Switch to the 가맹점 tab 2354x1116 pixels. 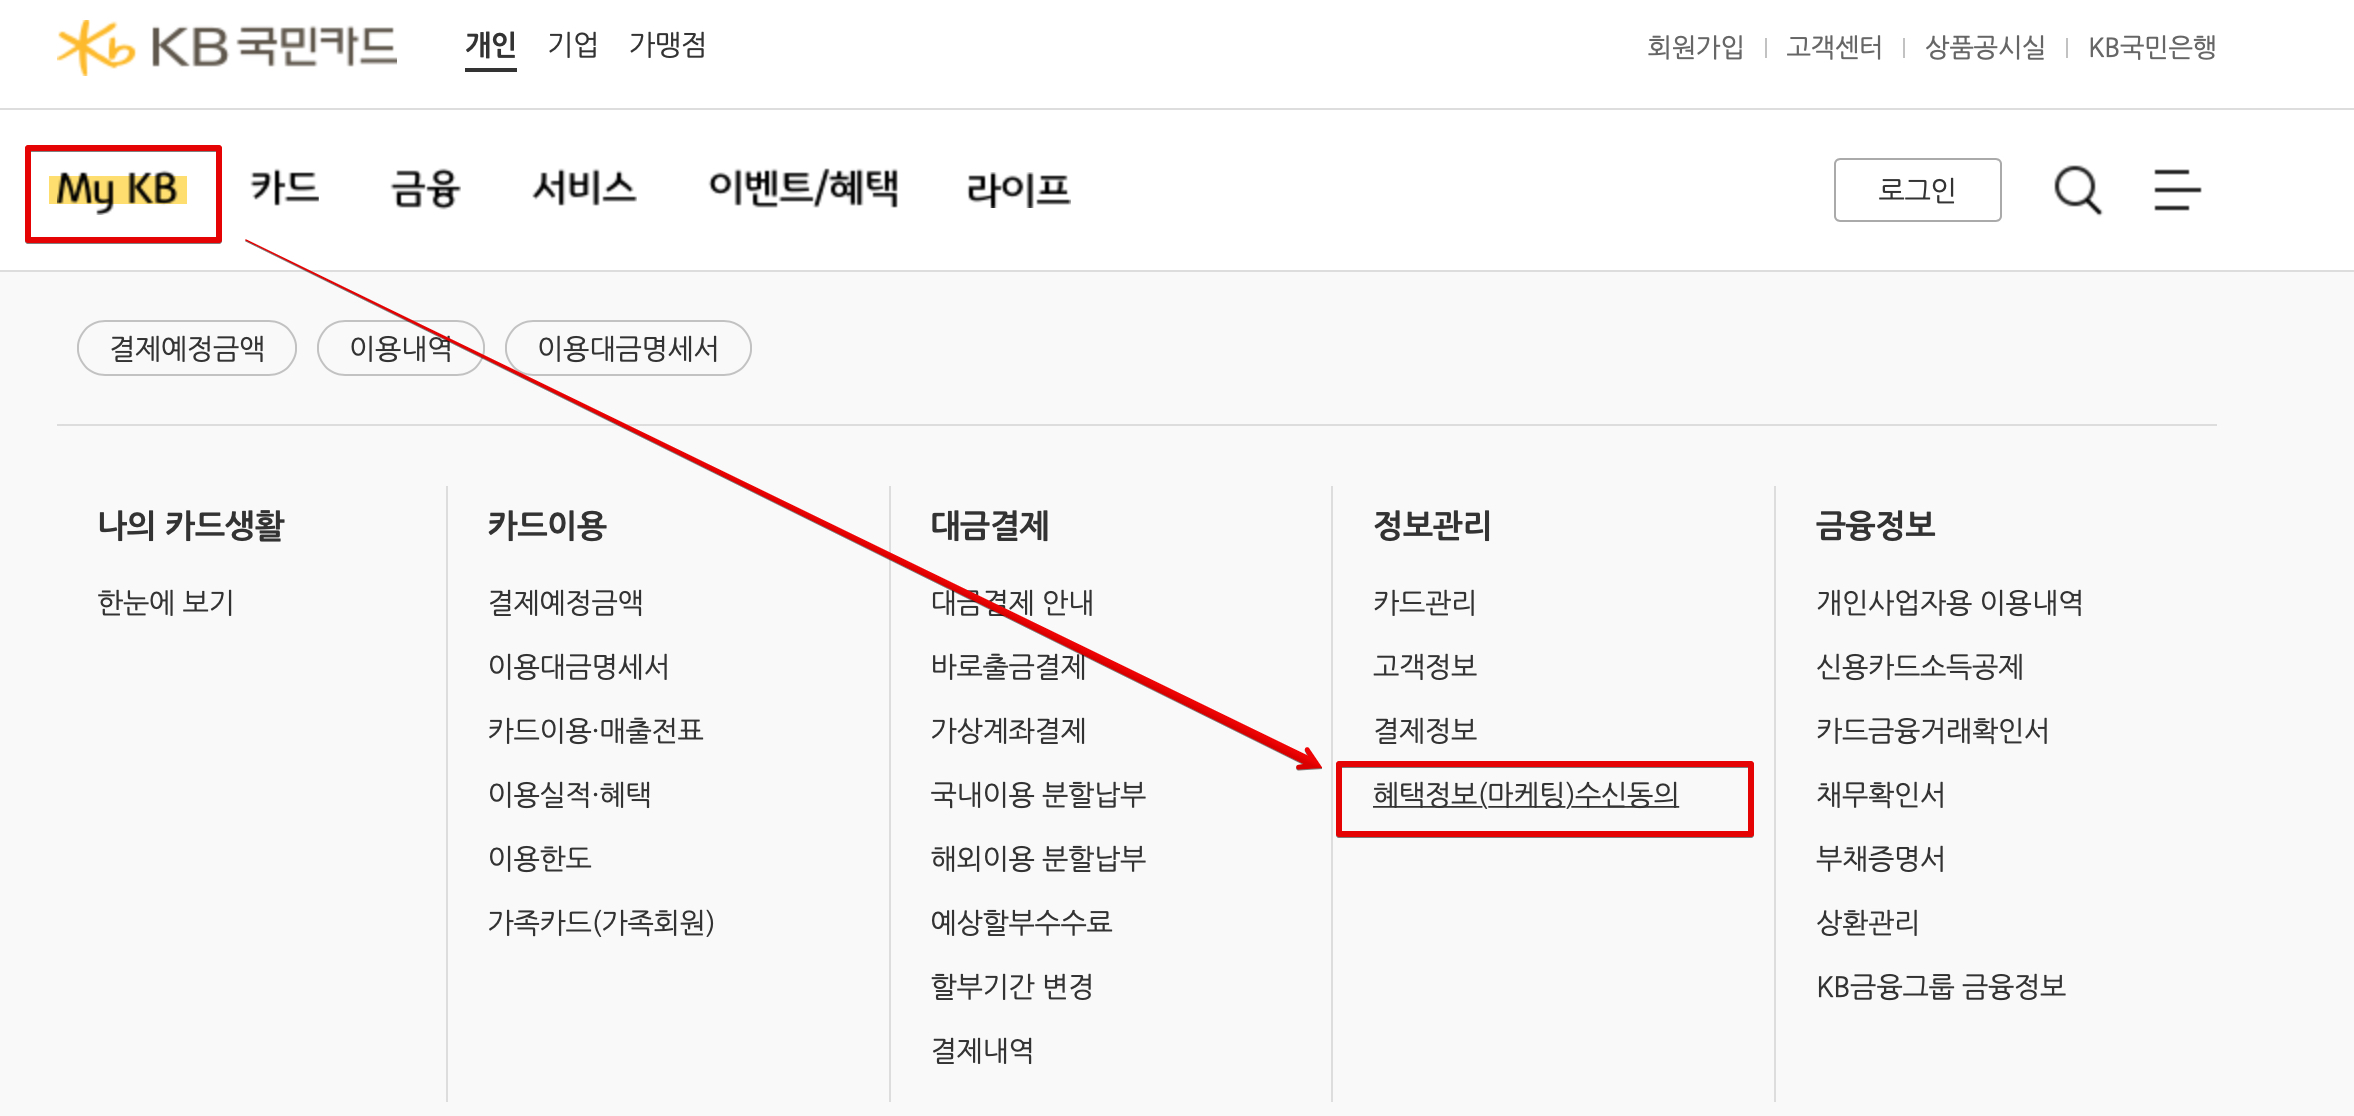point(667,46)
